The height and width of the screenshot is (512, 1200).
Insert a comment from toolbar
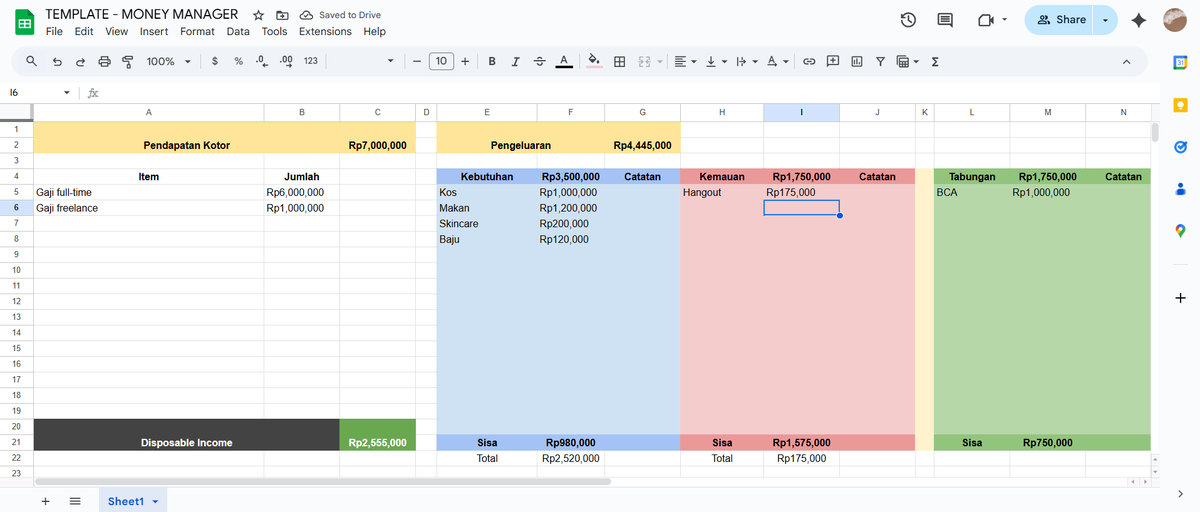pyautogui.click(x=833, y=61)
